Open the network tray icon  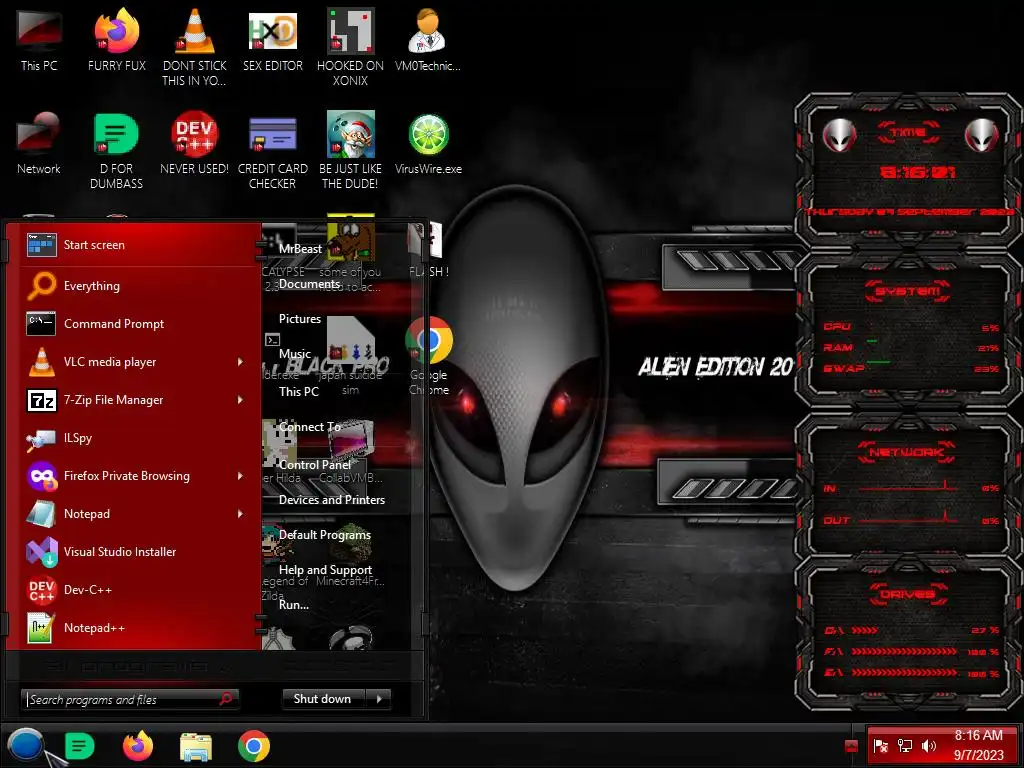click(904, 746)
